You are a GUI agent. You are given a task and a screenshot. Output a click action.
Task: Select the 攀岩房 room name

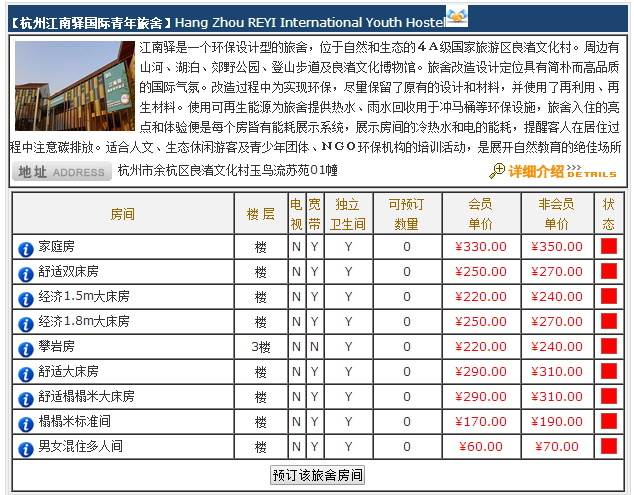click(56, 347)
